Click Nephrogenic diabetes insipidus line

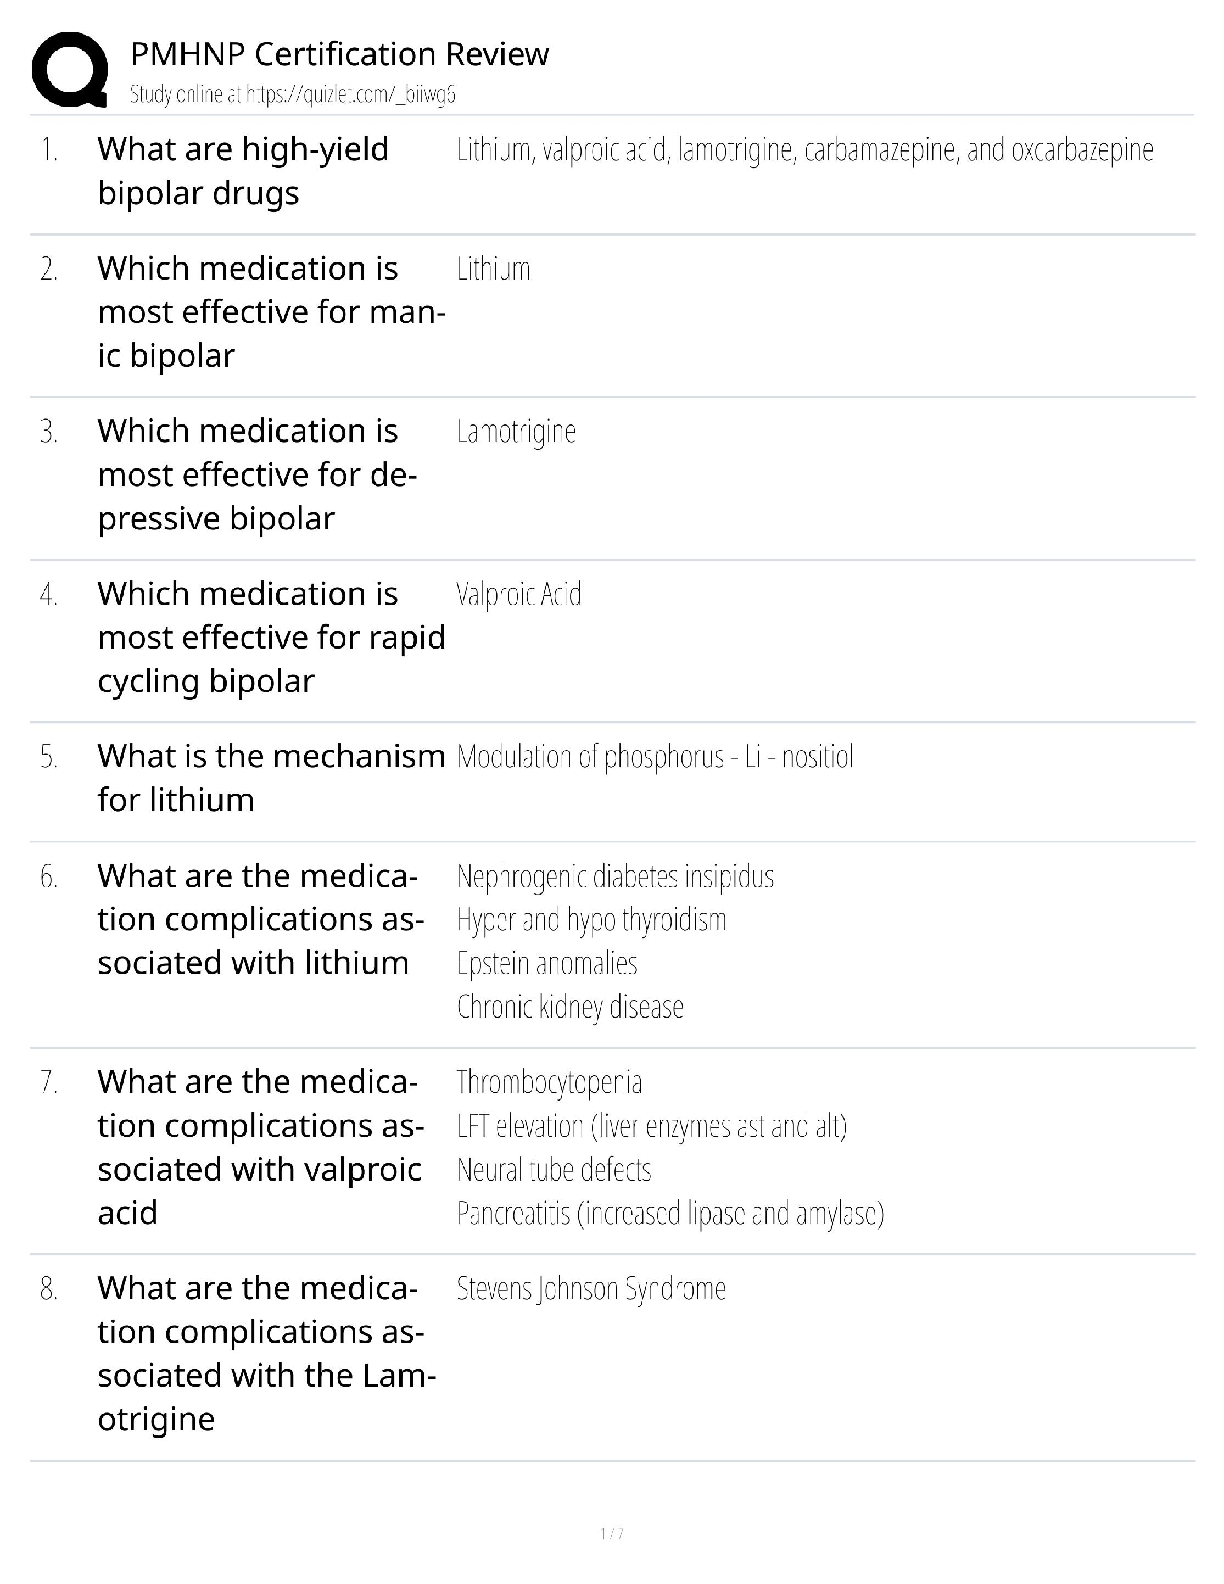(x=615, y=877)
